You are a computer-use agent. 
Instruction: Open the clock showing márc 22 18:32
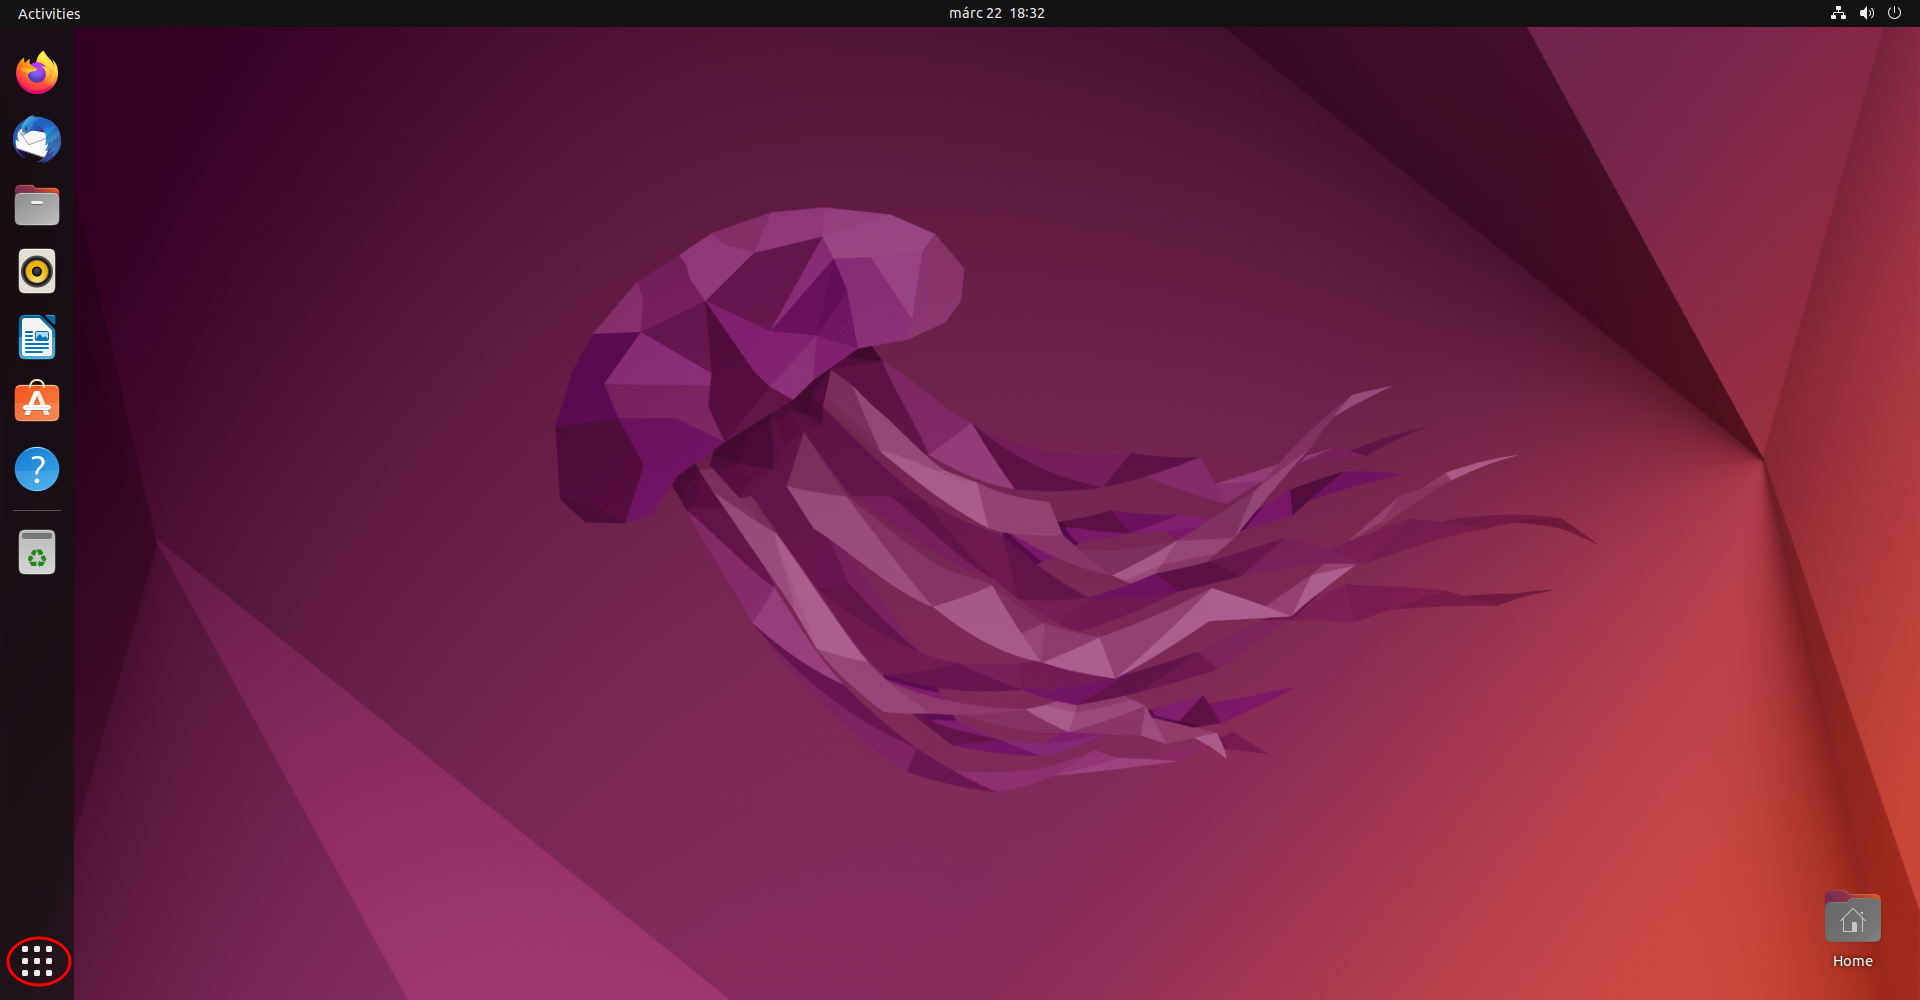coord(997,13)
